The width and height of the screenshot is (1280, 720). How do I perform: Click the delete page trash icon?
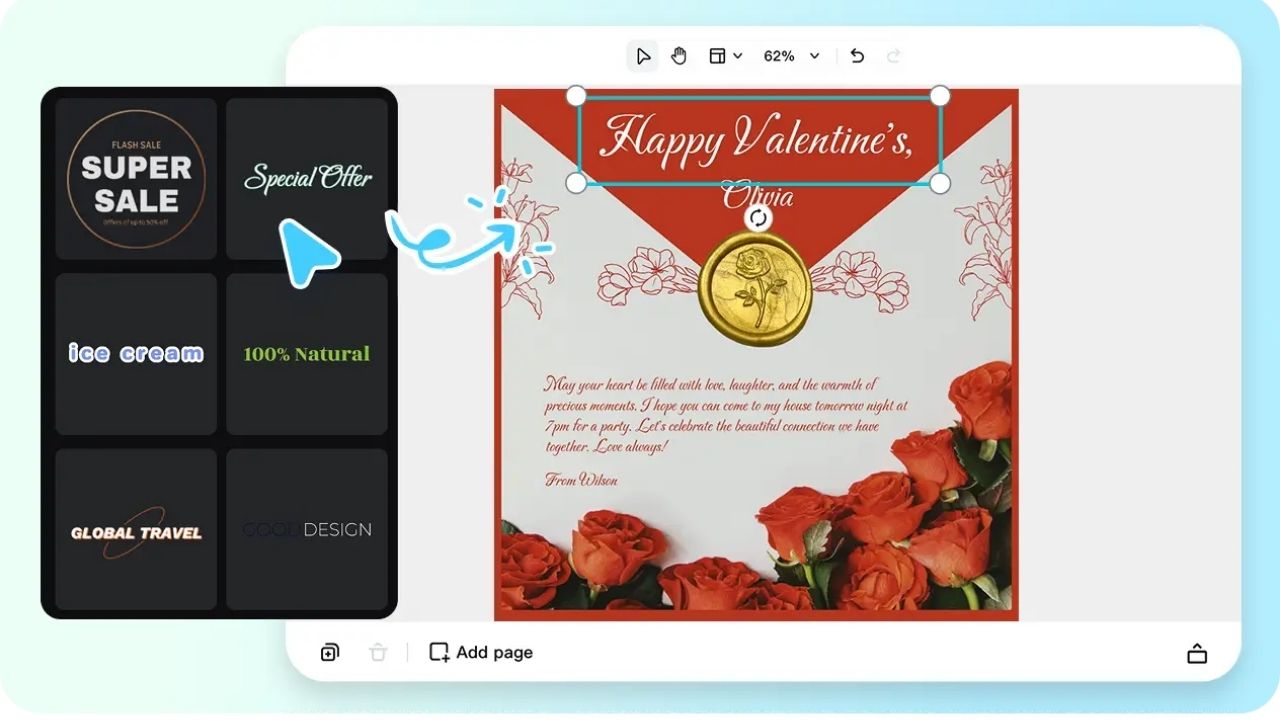[x=378, y=652]
